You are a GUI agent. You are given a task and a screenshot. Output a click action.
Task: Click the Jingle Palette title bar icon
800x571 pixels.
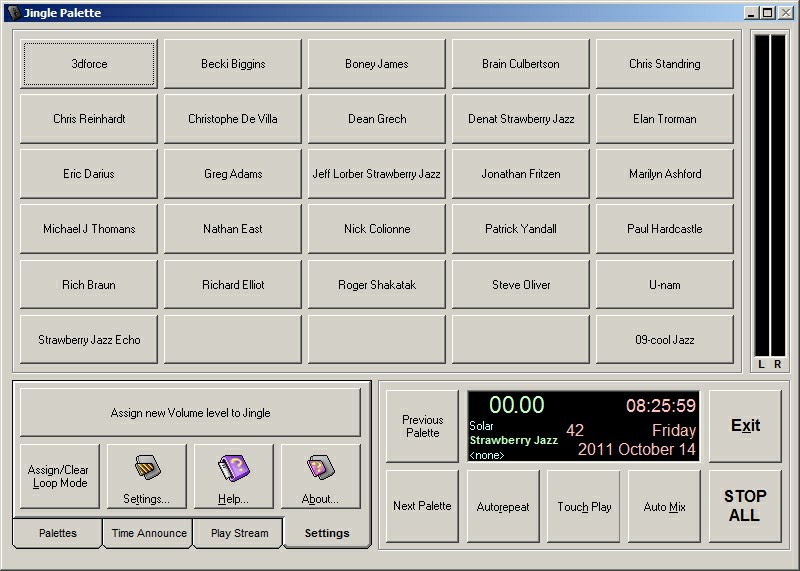click(x=13, y=13)
